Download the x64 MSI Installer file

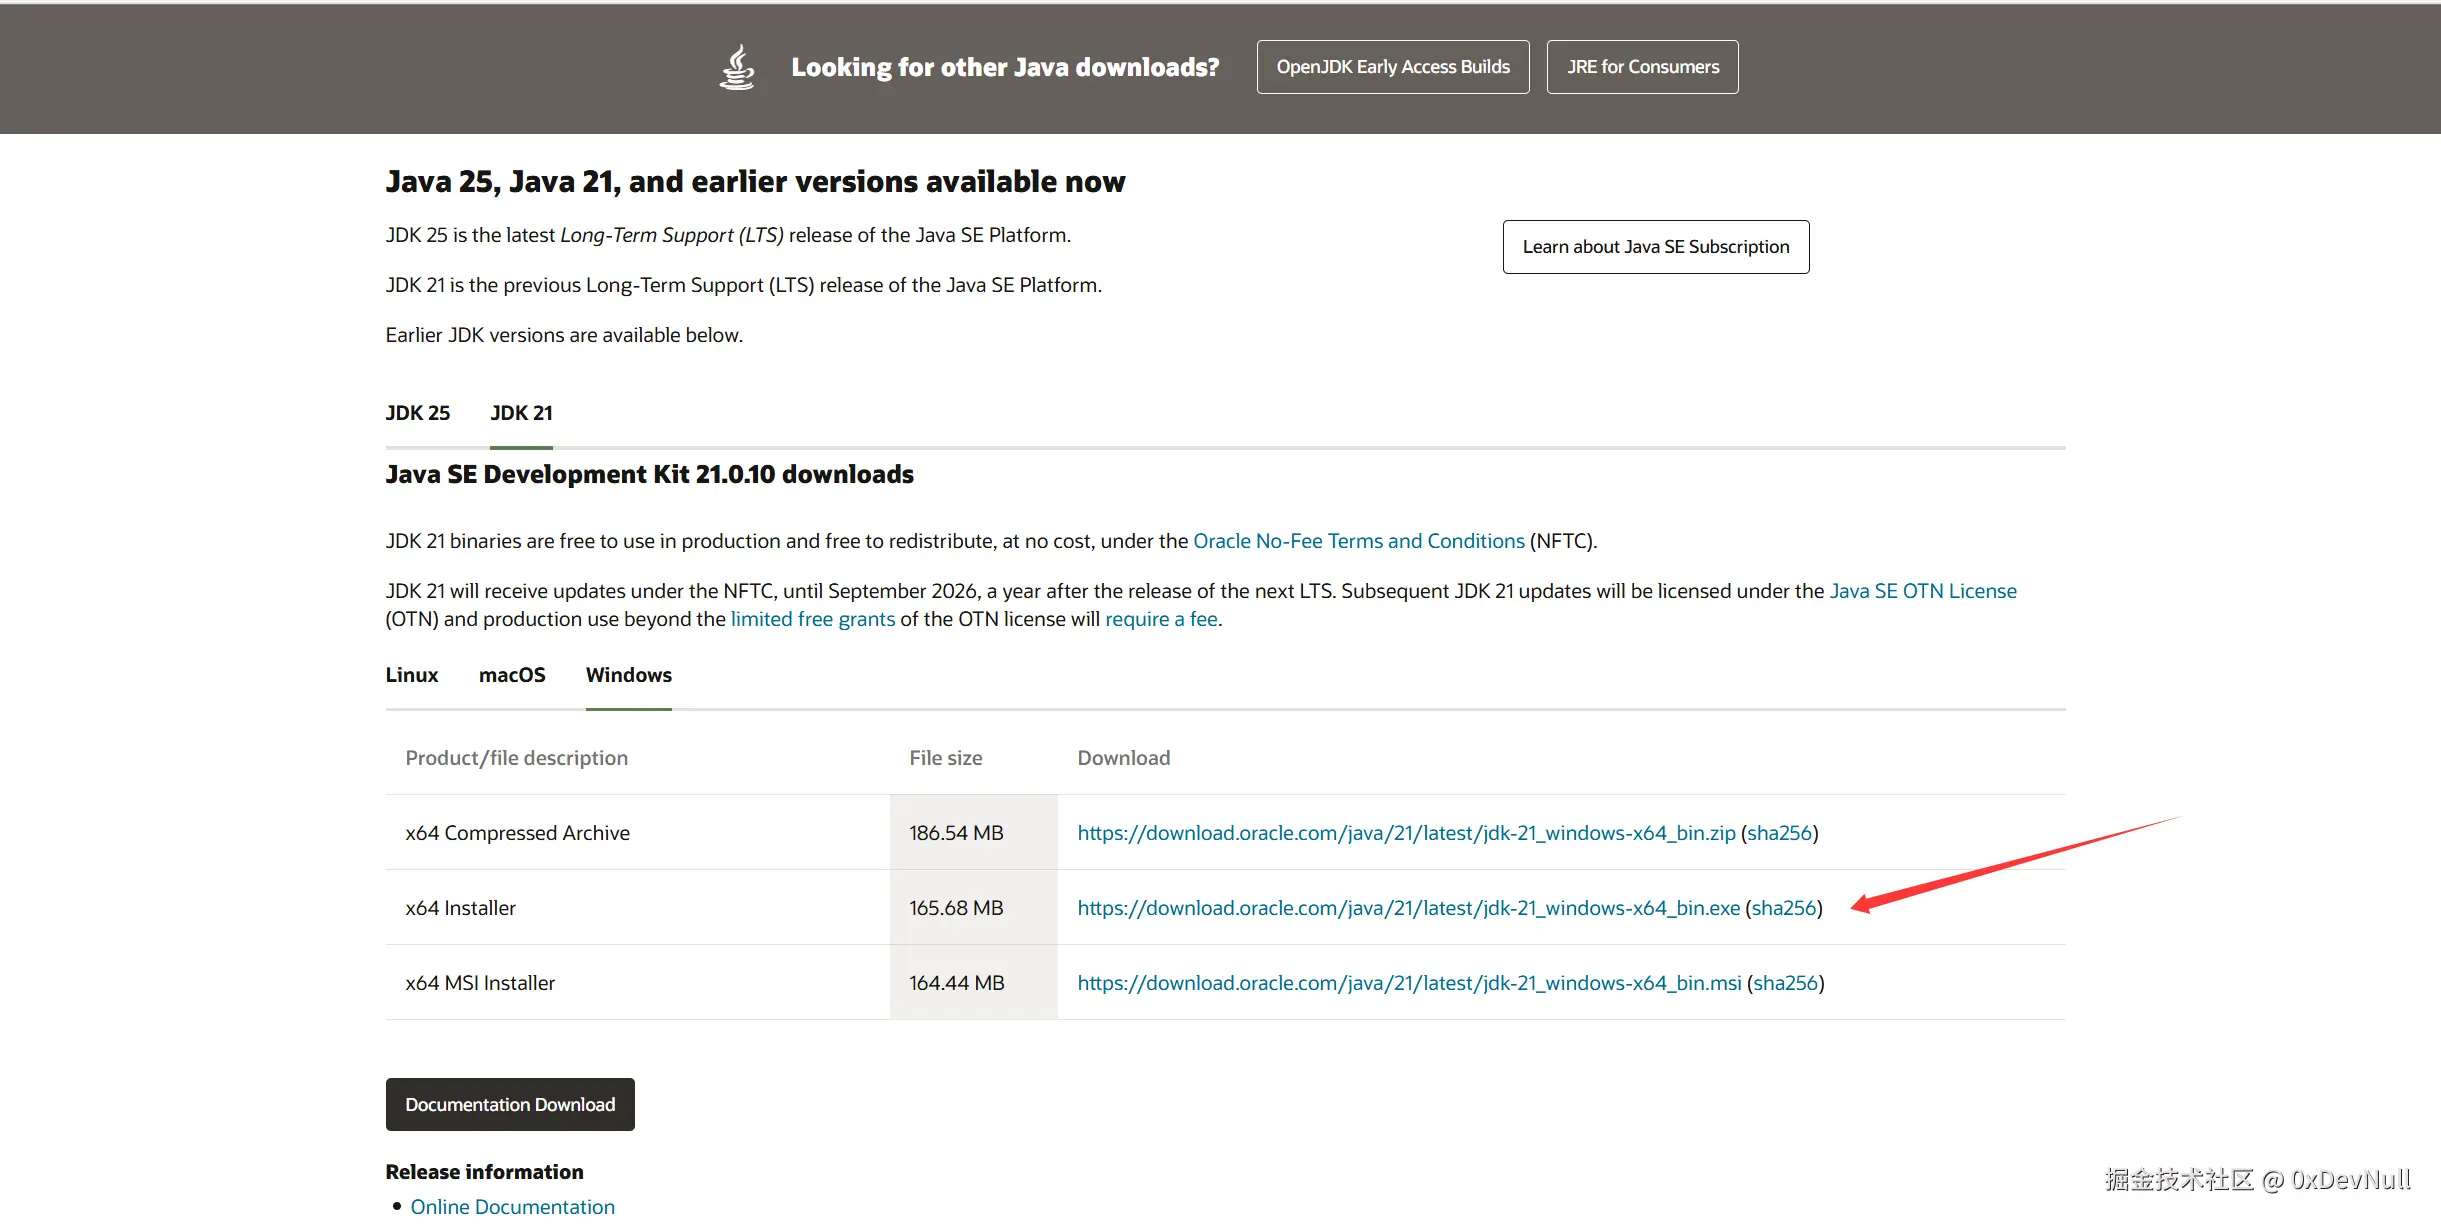click(x=1408, y=983)
